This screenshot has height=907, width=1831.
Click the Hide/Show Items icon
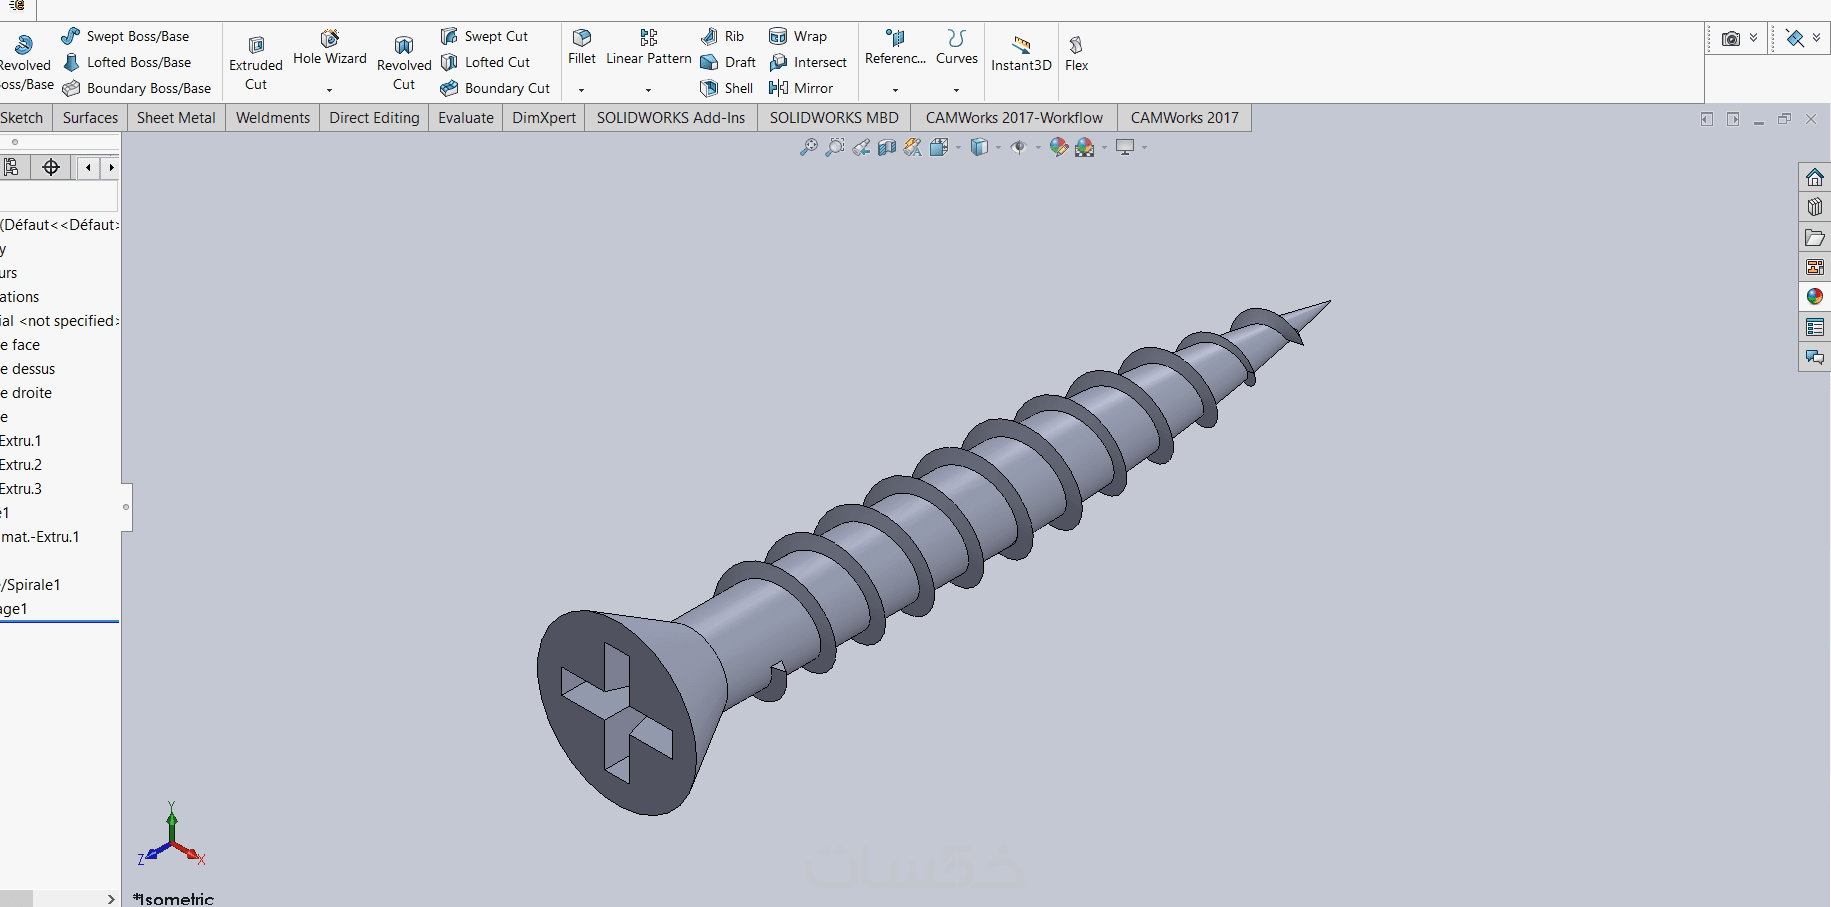click(x=1019, y=147)
